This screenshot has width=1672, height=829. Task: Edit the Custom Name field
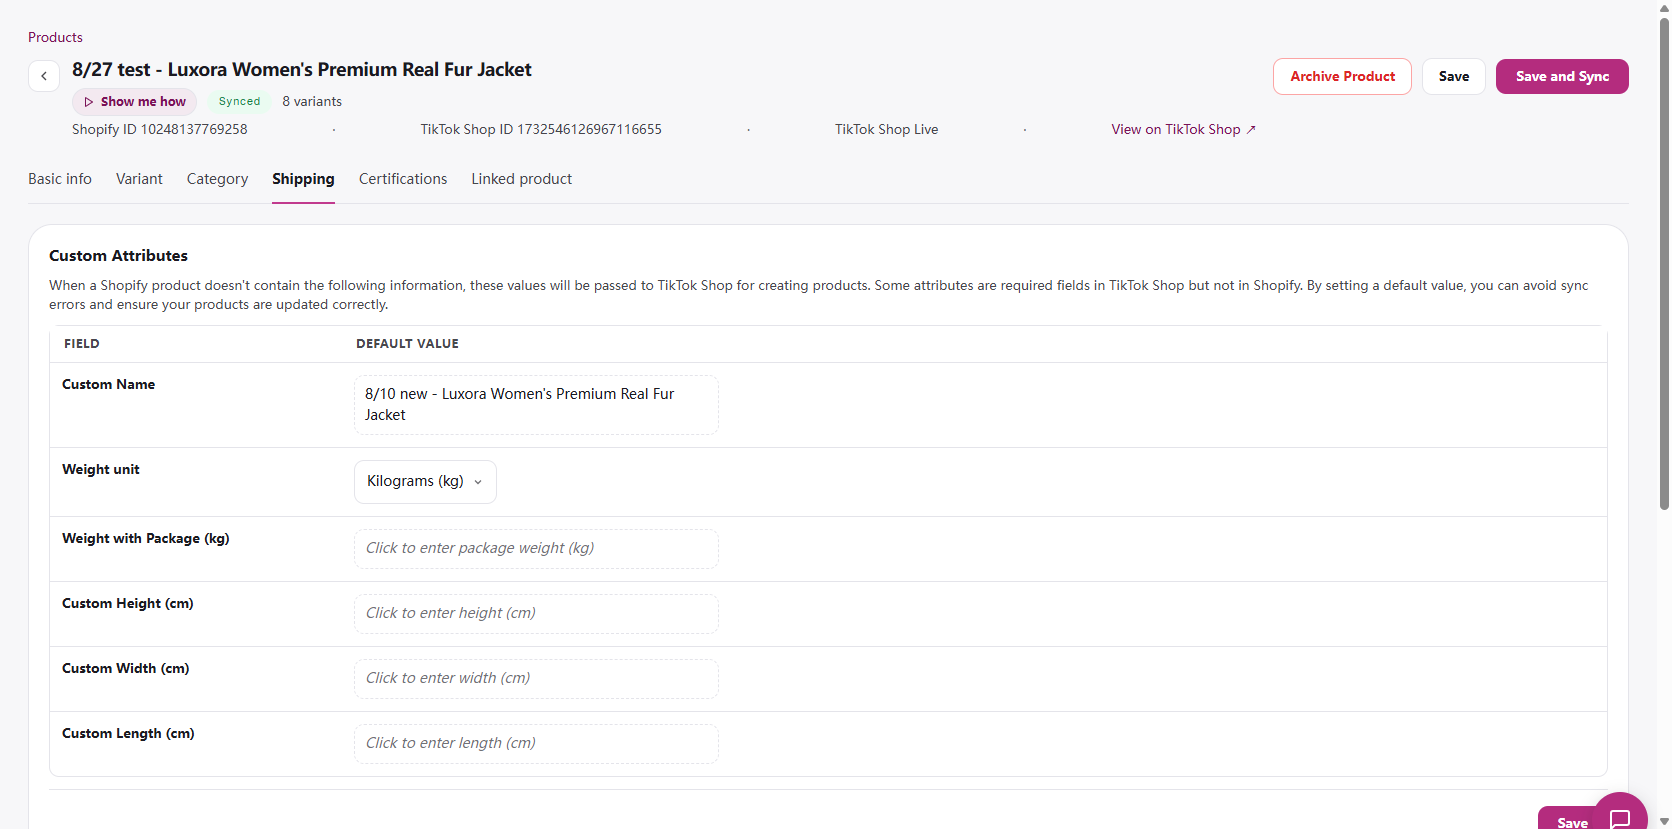point(536,405)
